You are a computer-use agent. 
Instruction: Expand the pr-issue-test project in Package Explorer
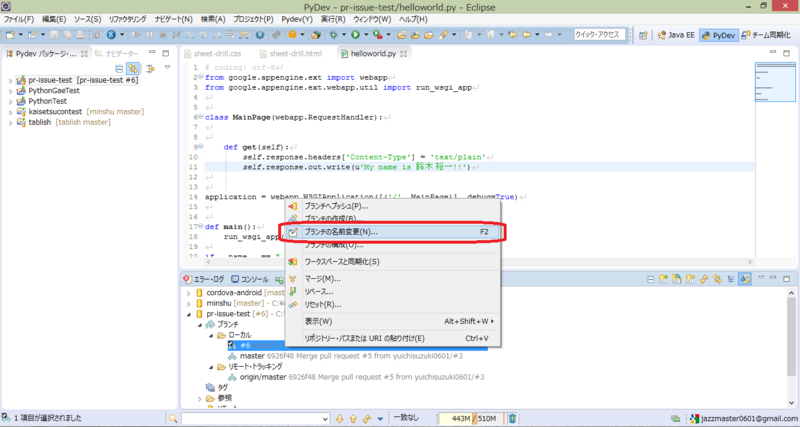click(x=10, y=81)
